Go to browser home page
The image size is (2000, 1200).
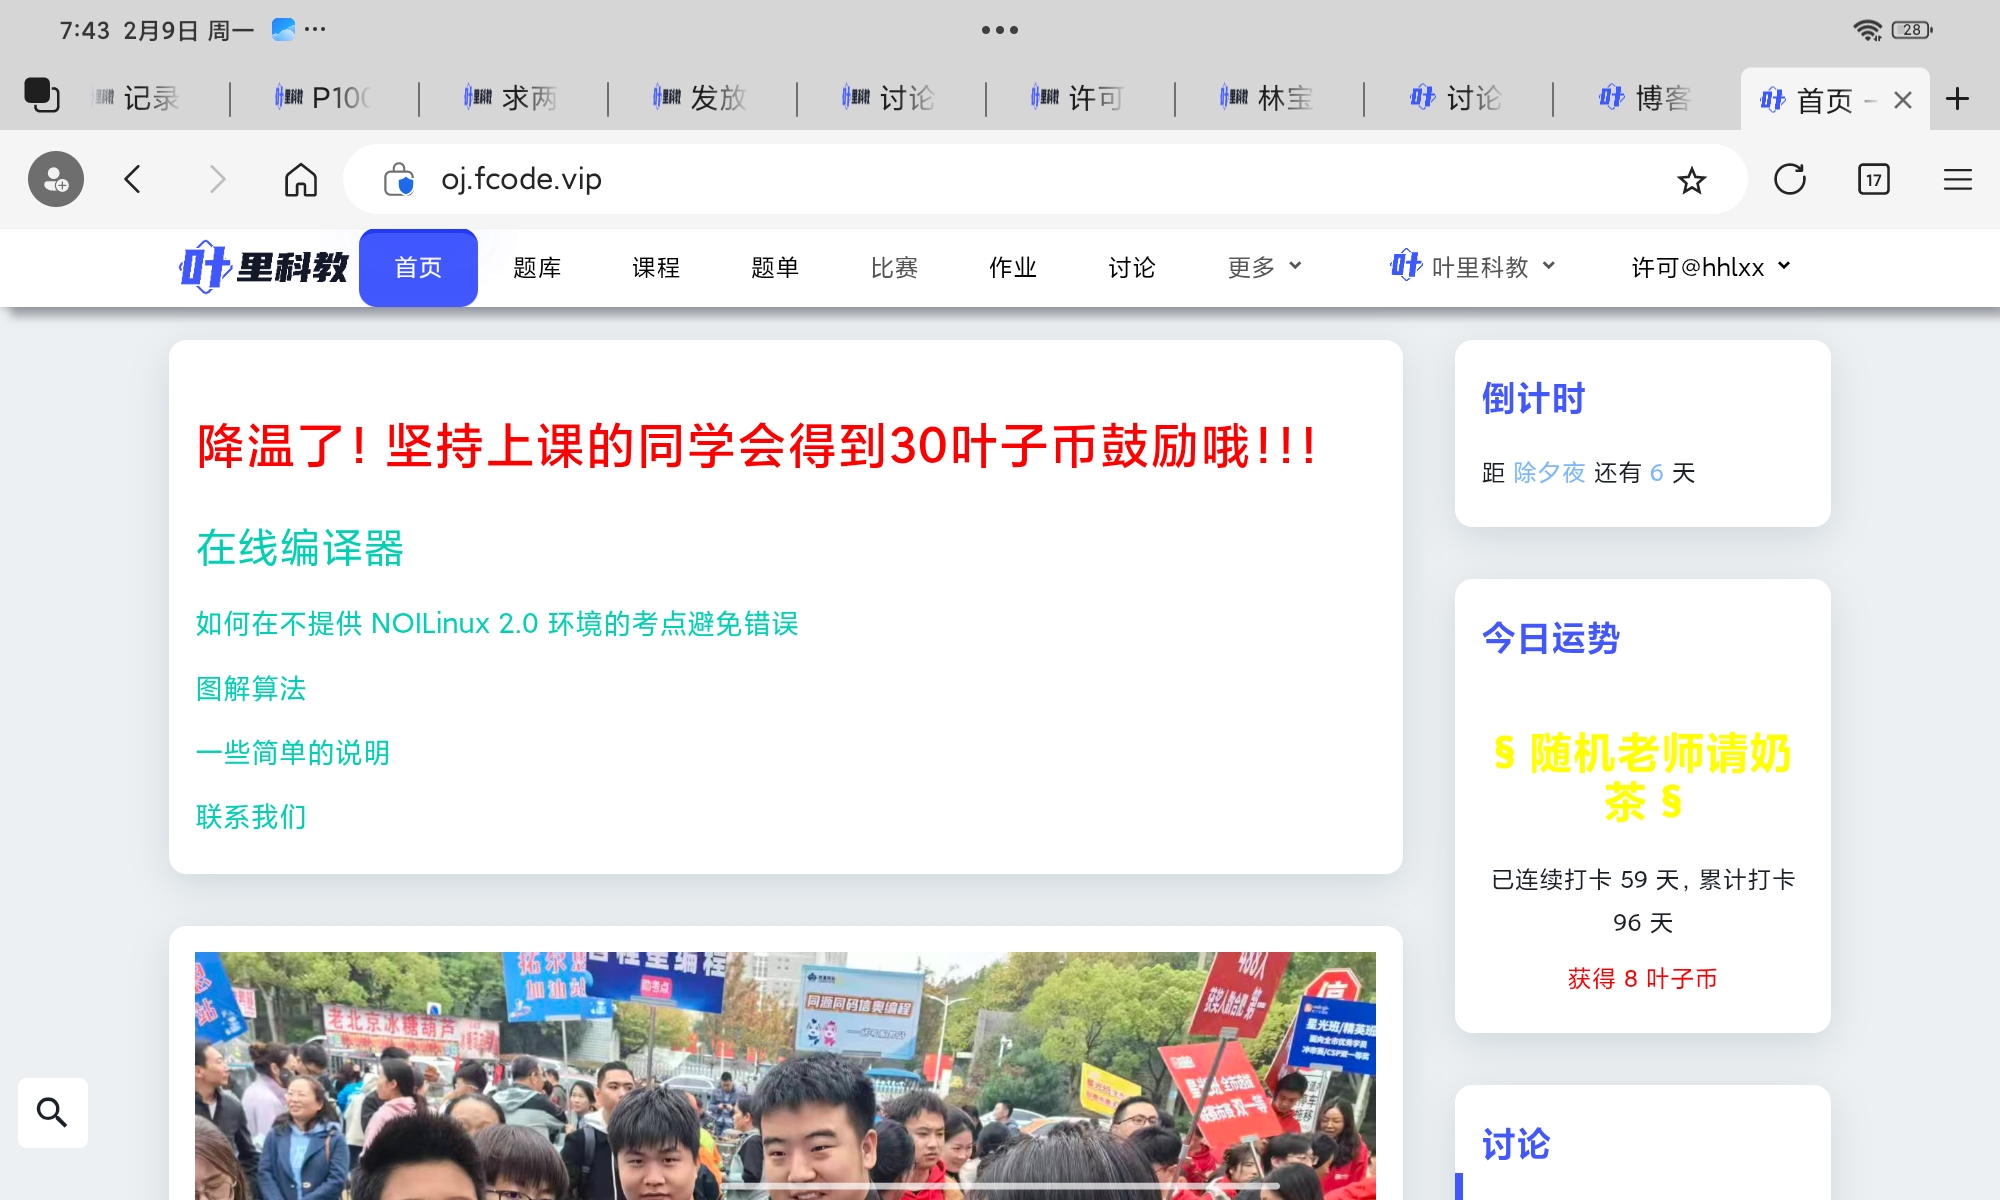(x=300, y=180)
